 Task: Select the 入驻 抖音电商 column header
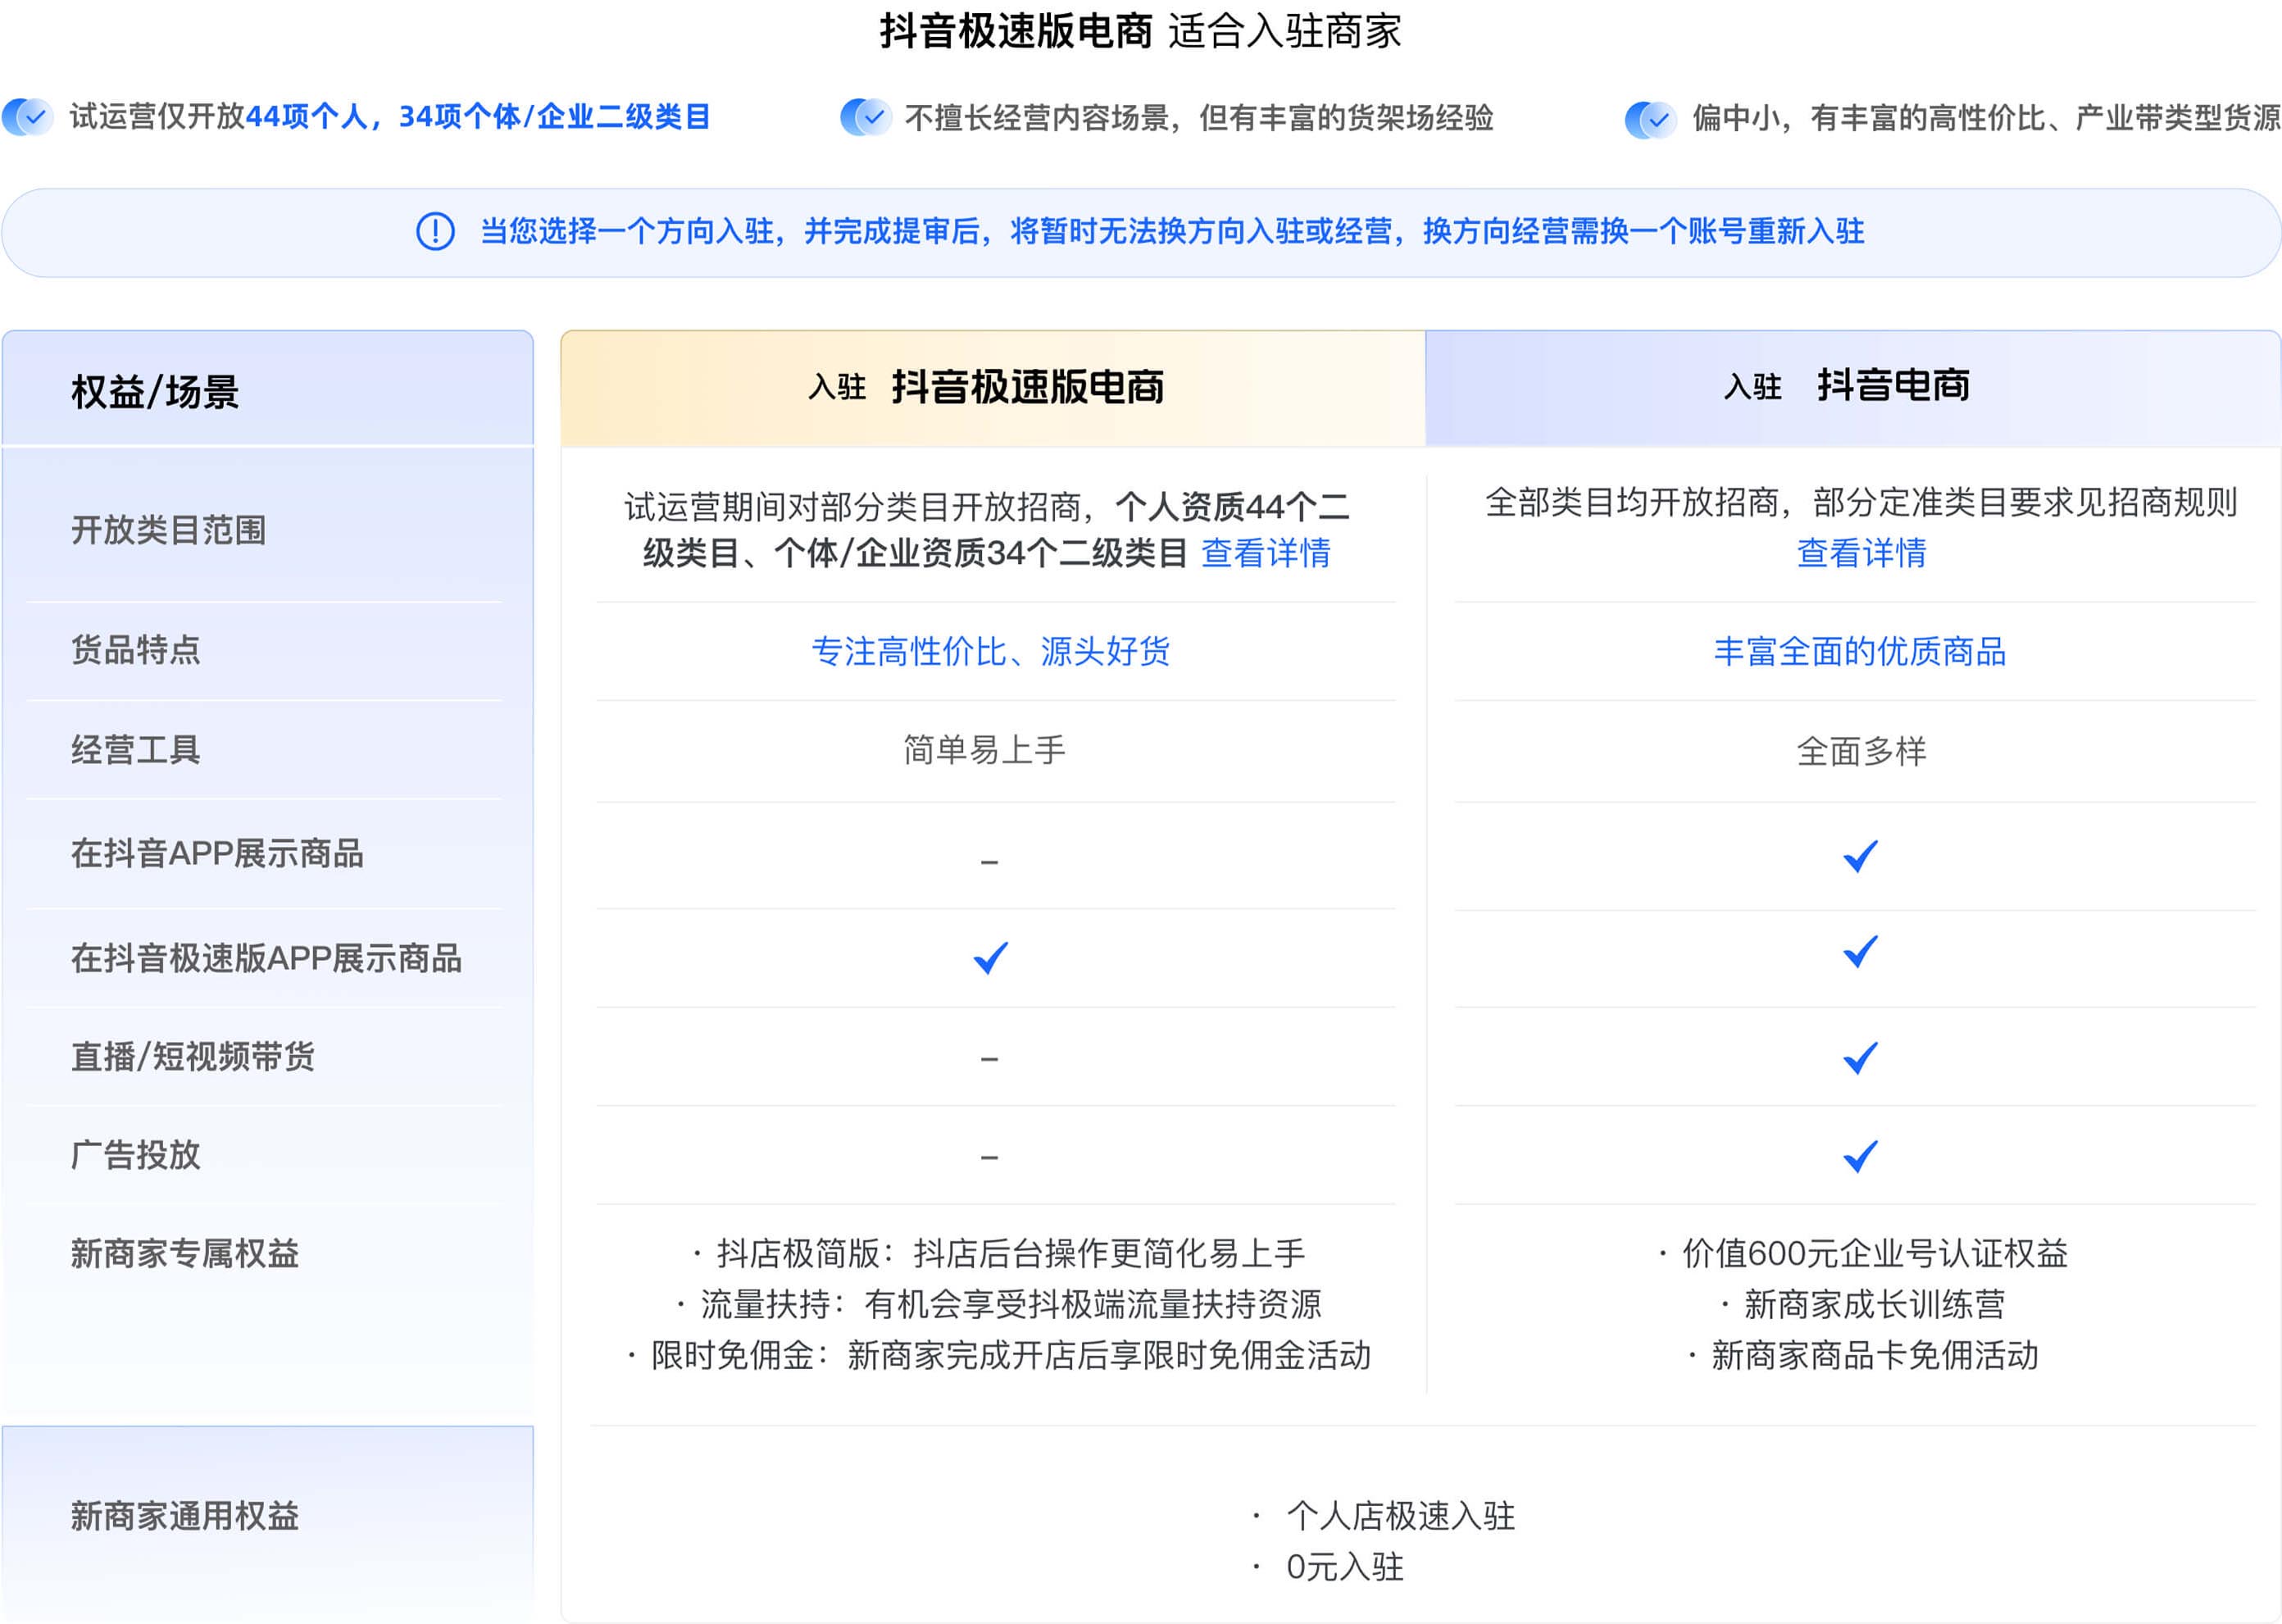[x=1853, y=388]
